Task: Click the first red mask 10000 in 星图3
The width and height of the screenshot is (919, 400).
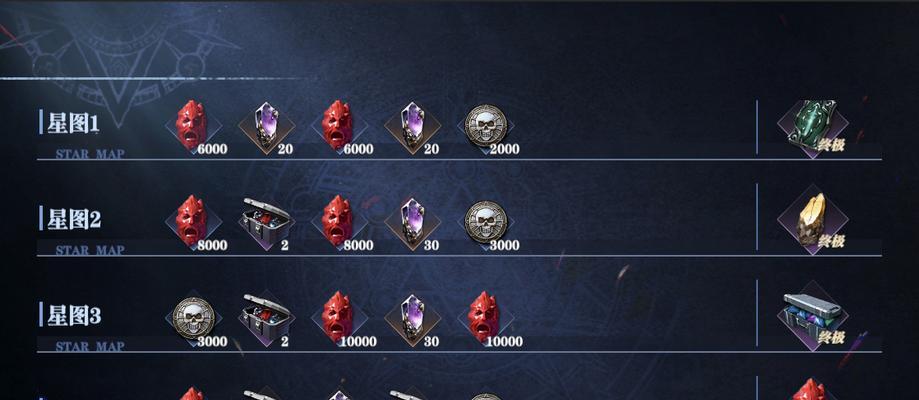Action: pyautogui.click(x=340, y=319)
